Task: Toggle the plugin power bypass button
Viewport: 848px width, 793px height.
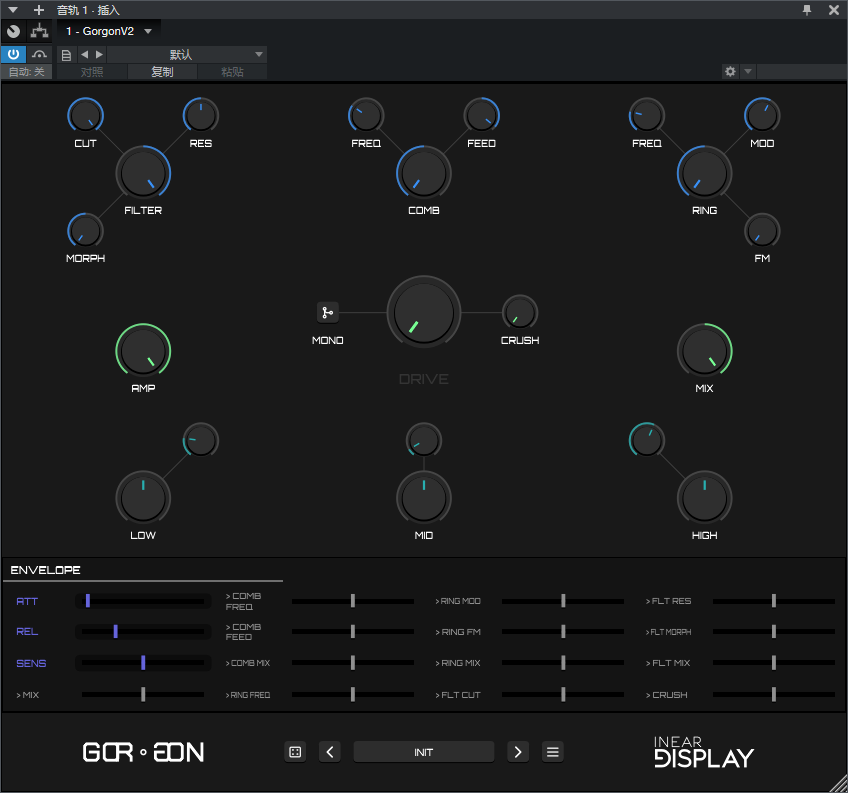Action: pyautogui.click(x=13, y=54)
